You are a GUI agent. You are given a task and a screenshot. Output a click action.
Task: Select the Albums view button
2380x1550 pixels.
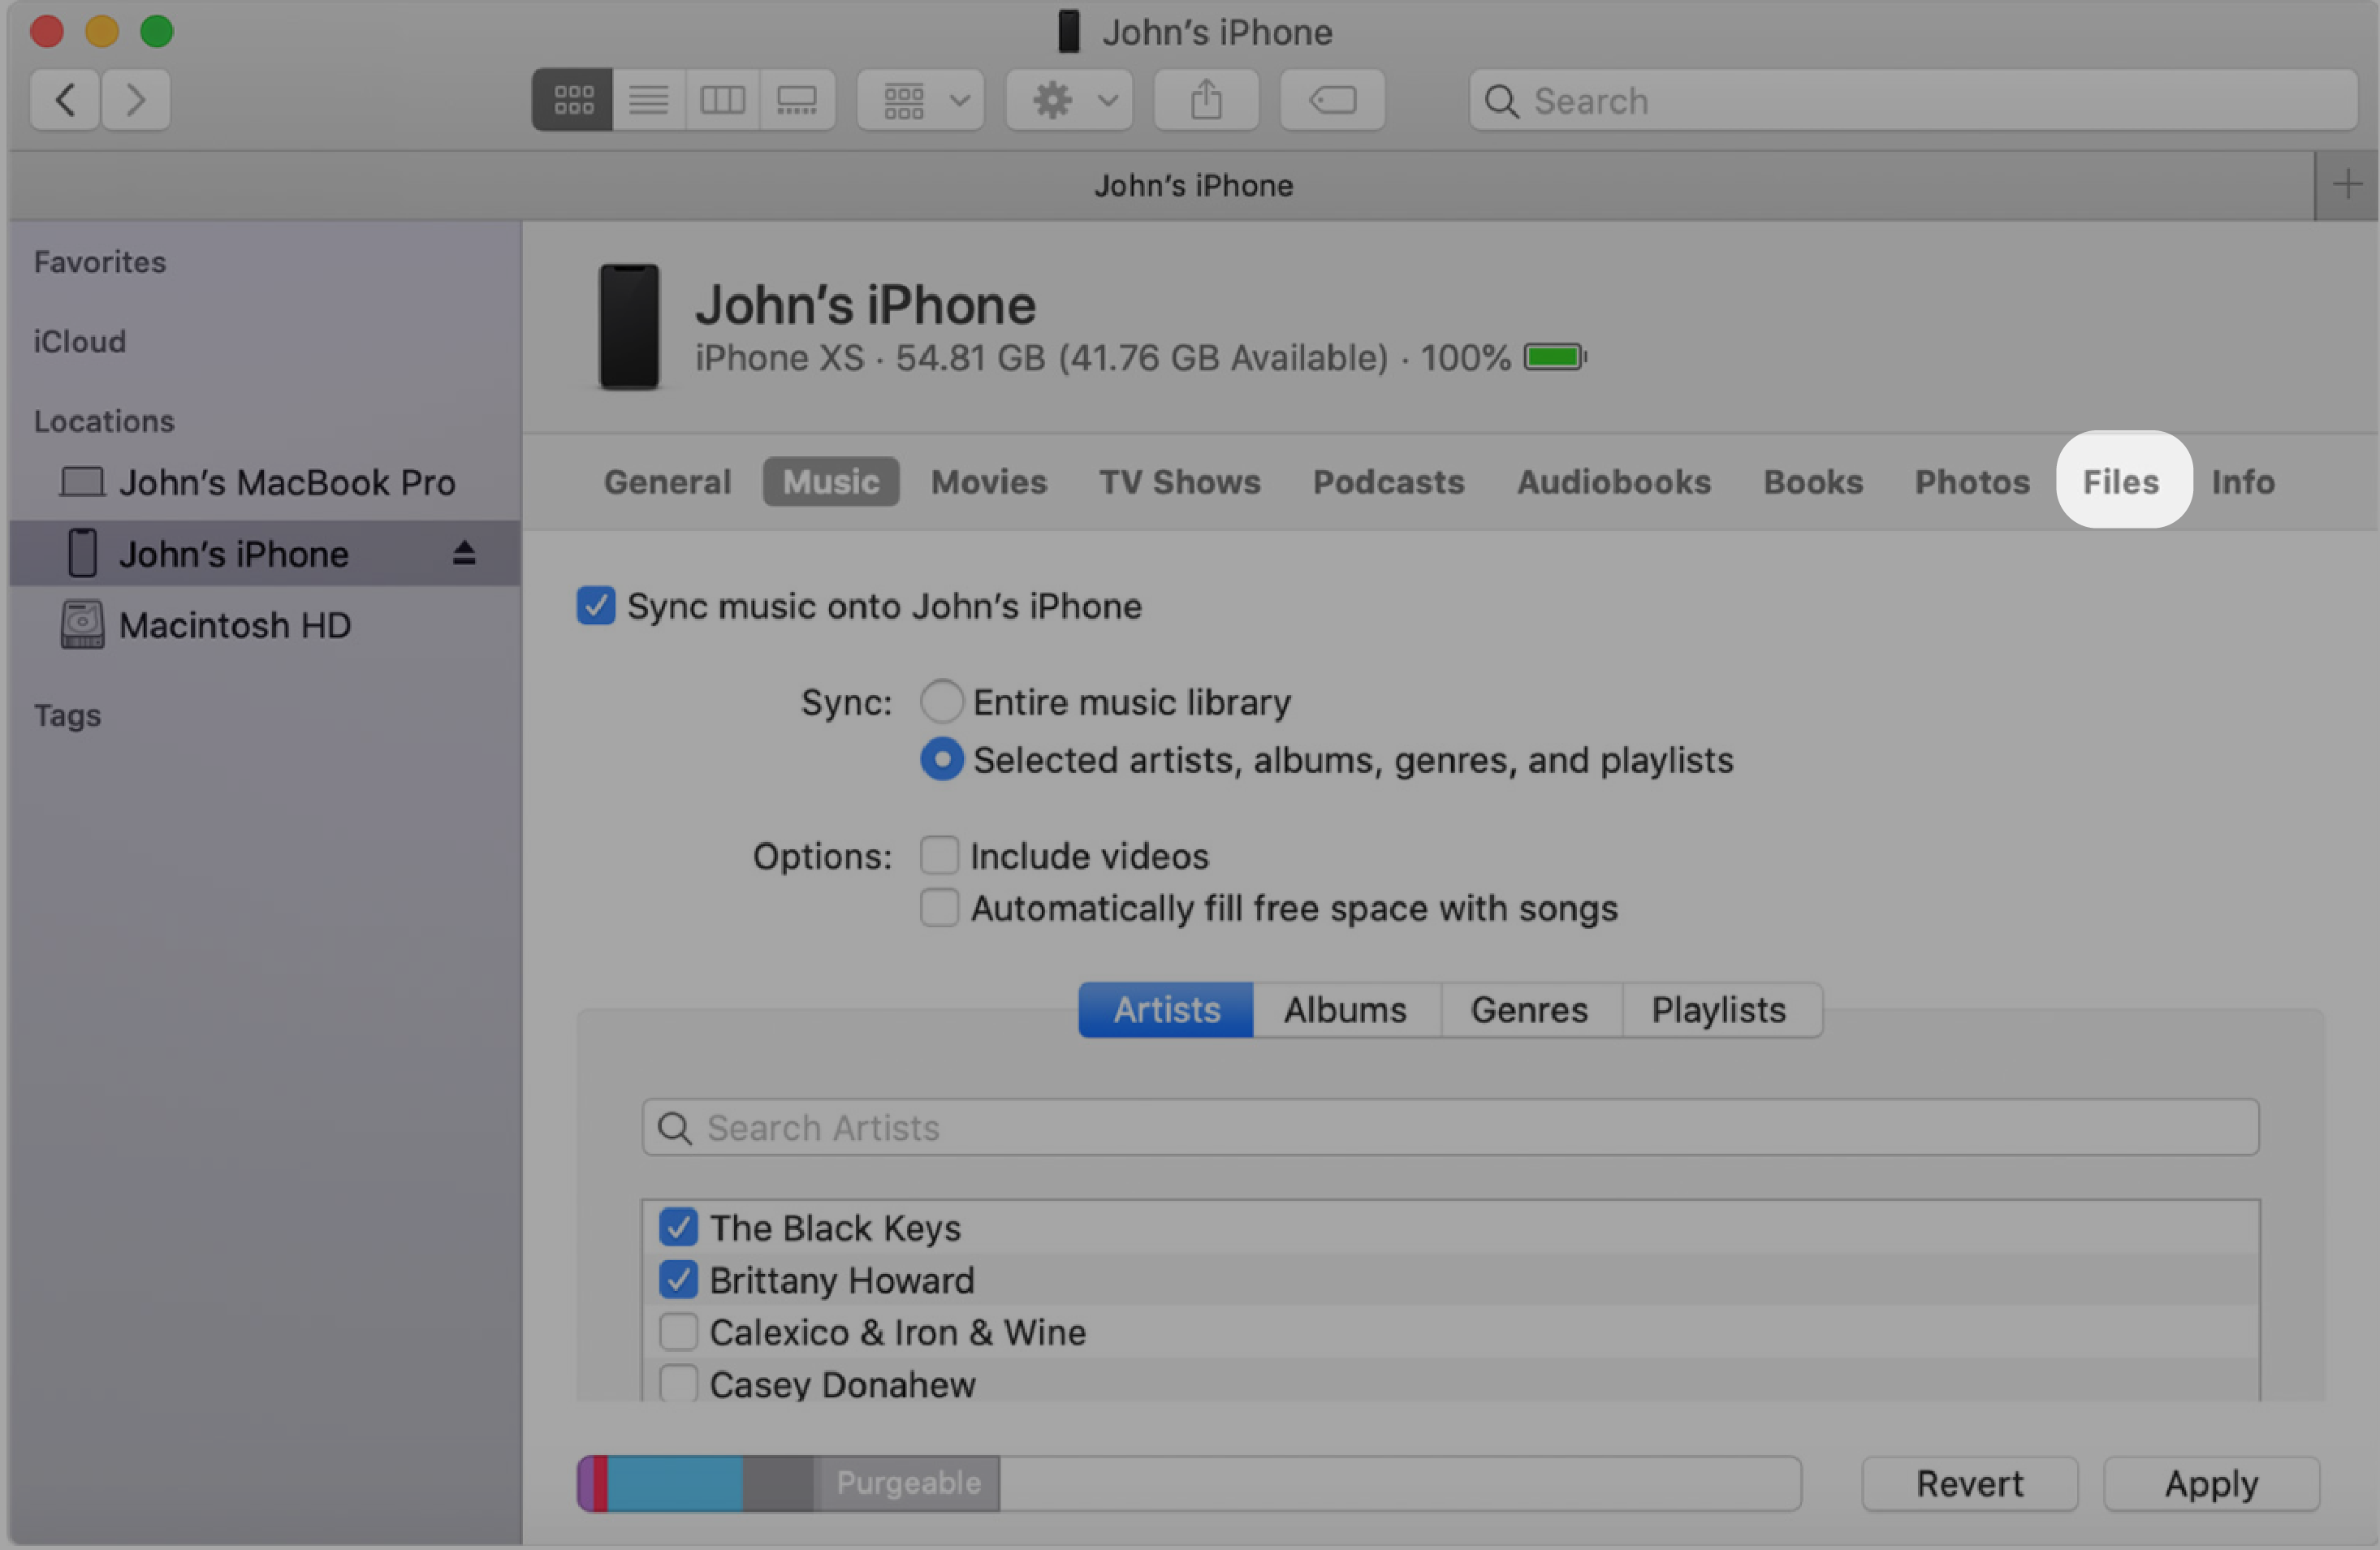[x=1346, y=1009]
